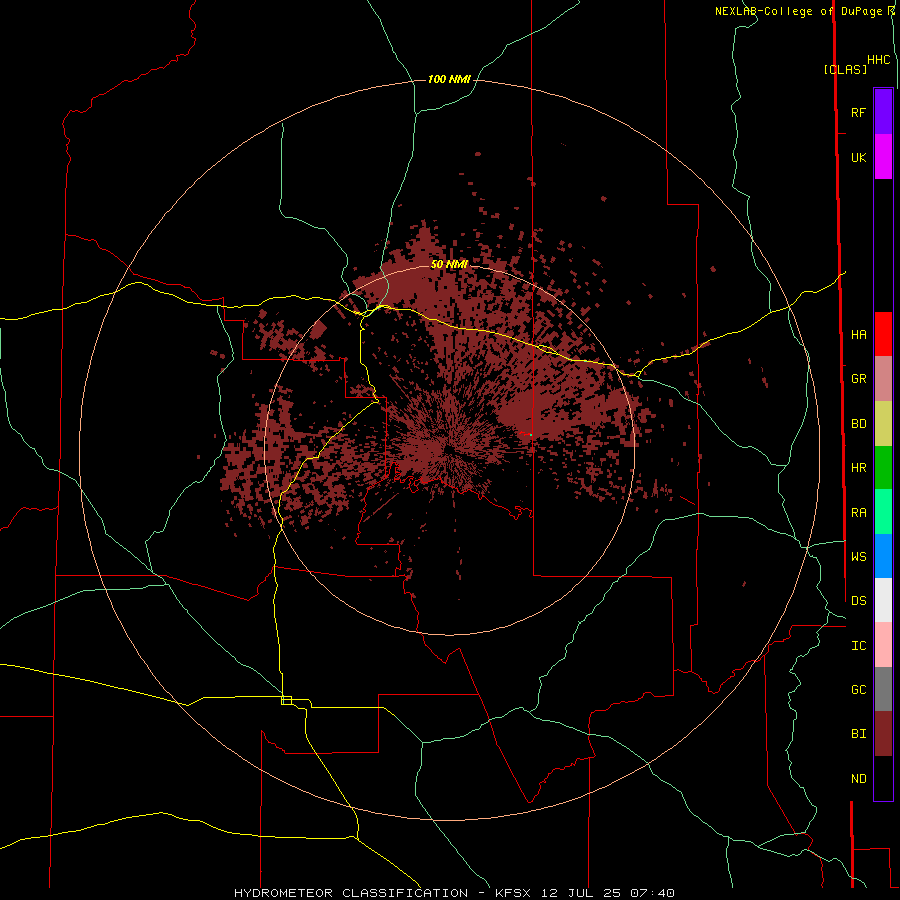Click the HA legend label
The image size is (900, 900).
pos(859,334)
